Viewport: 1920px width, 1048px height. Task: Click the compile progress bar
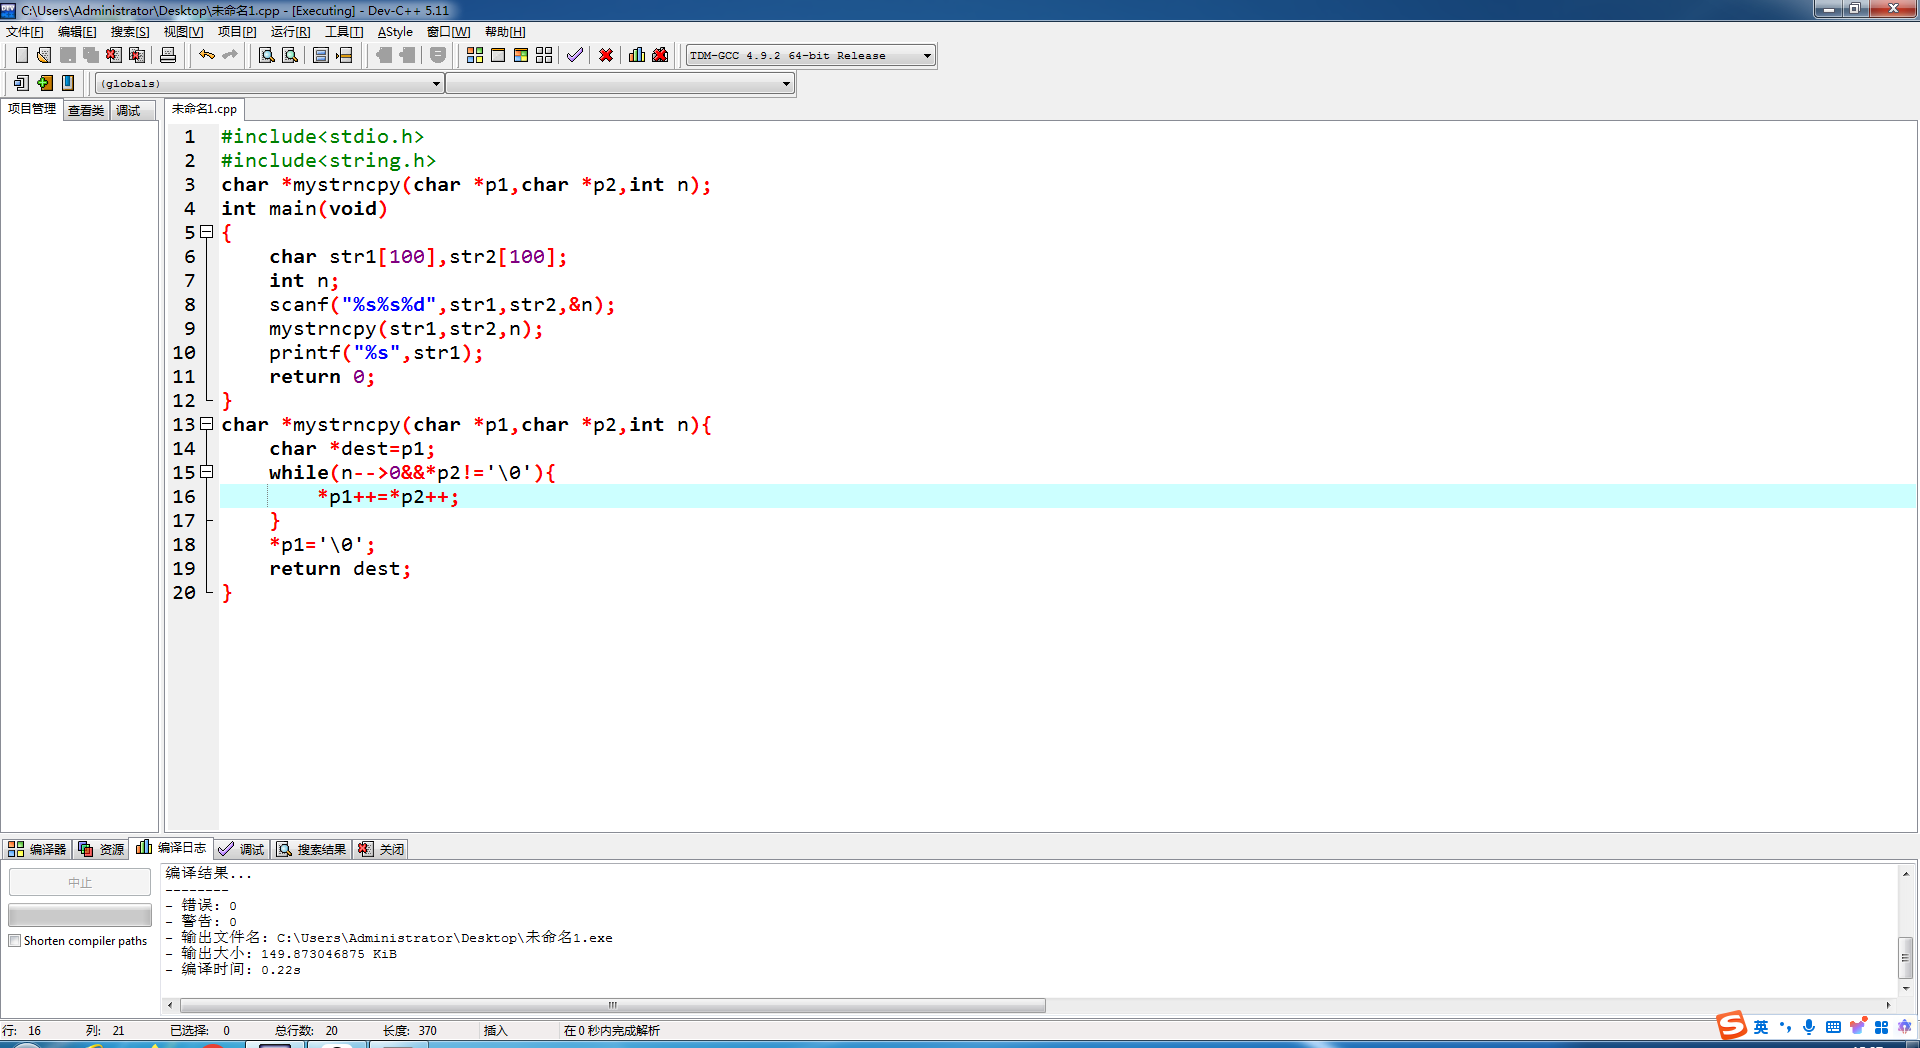coord(80,915)
